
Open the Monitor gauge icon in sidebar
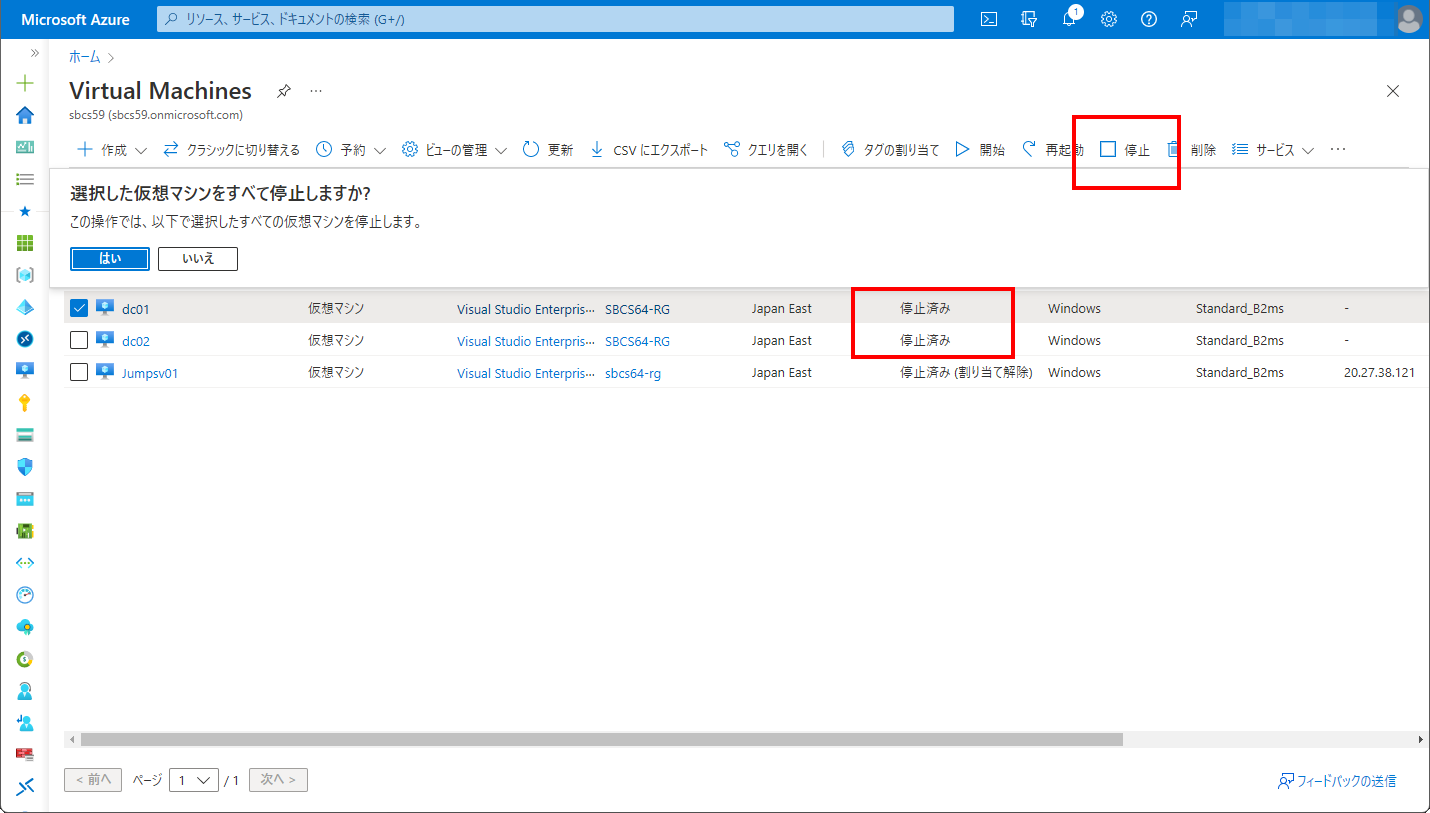[x=25, y=595]
